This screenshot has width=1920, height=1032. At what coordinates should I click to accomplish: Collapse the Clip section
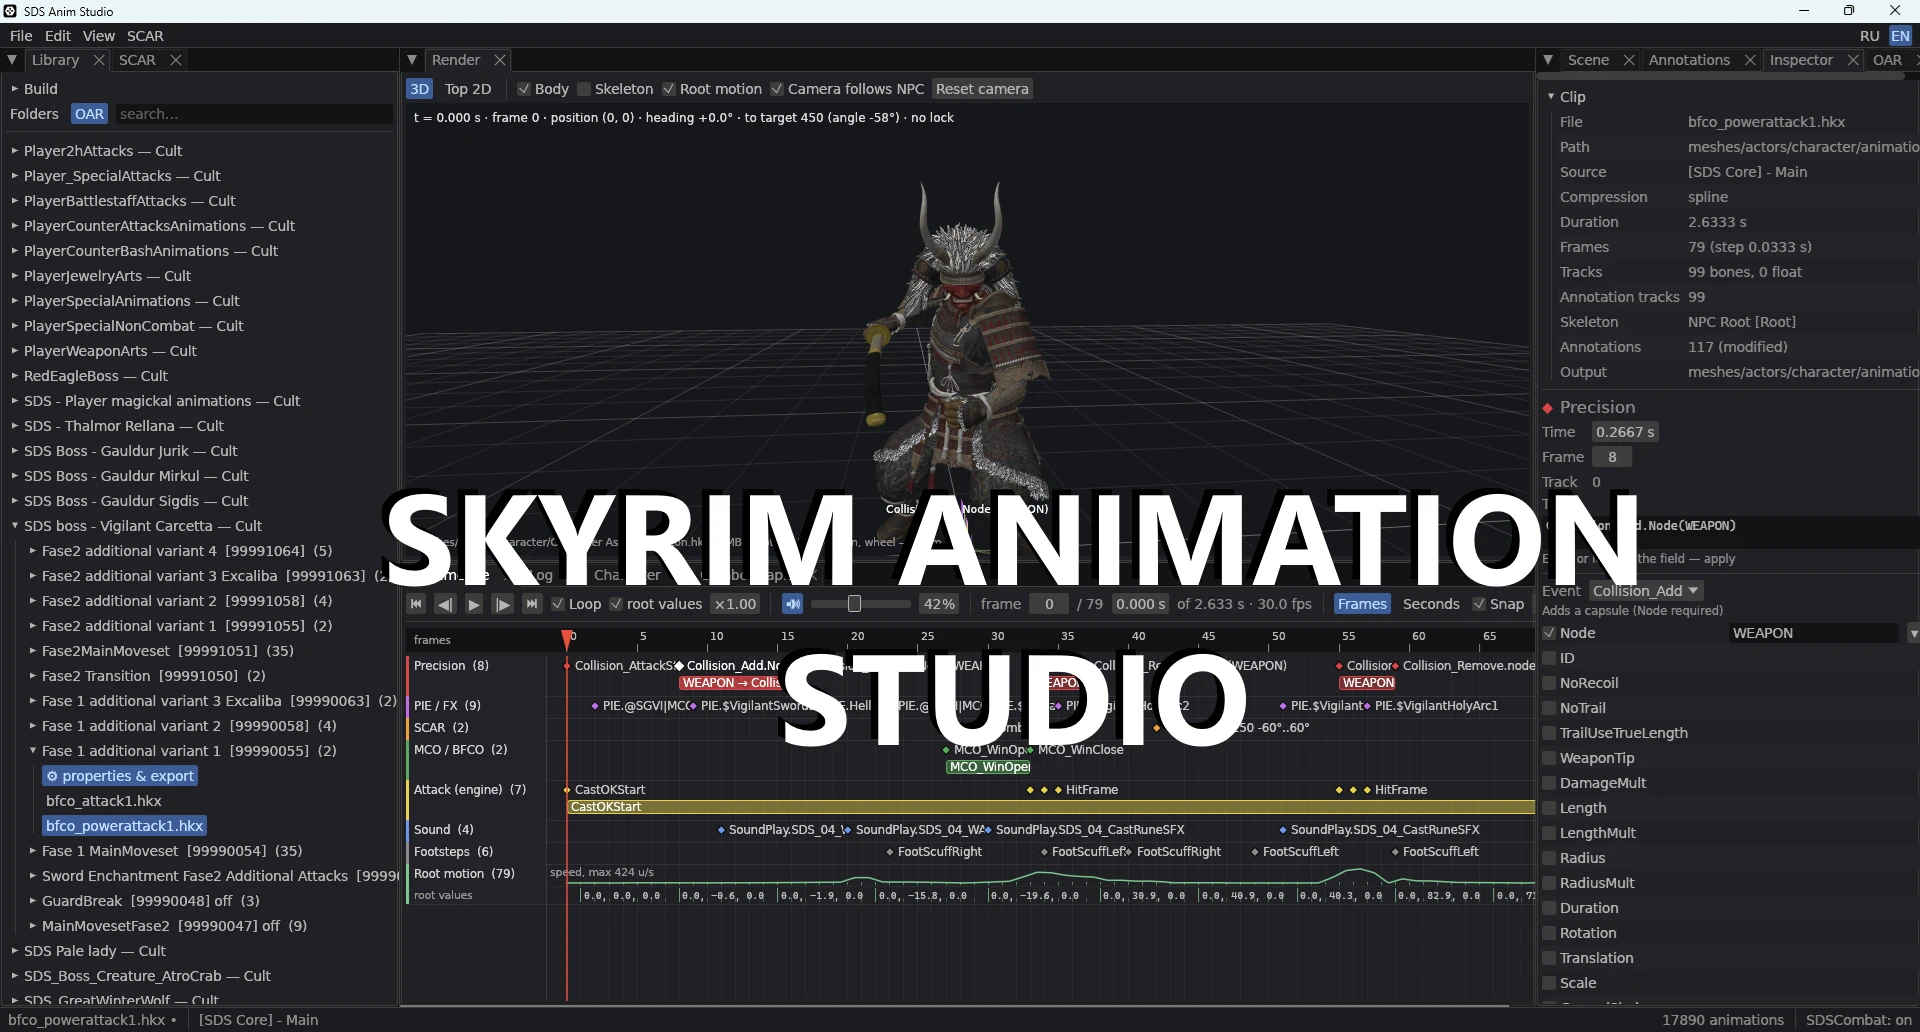click(x=1551, y=97)
